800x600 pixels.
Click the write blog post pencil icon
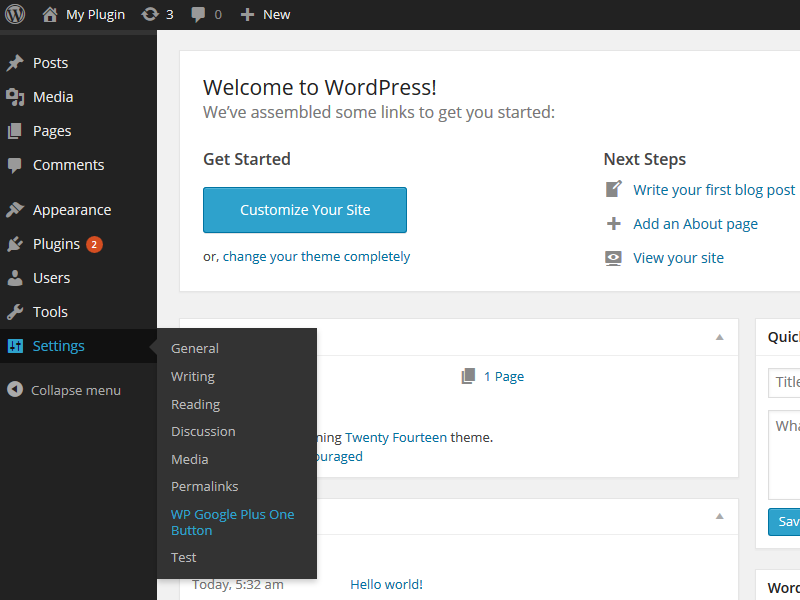(614, 189)
